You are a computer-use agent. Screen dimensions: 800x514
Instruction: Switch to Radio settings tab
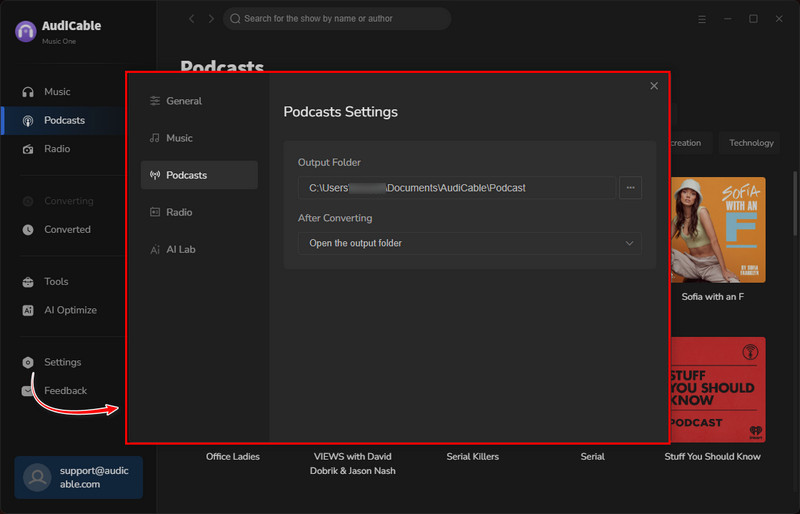[x=199, y=212]
